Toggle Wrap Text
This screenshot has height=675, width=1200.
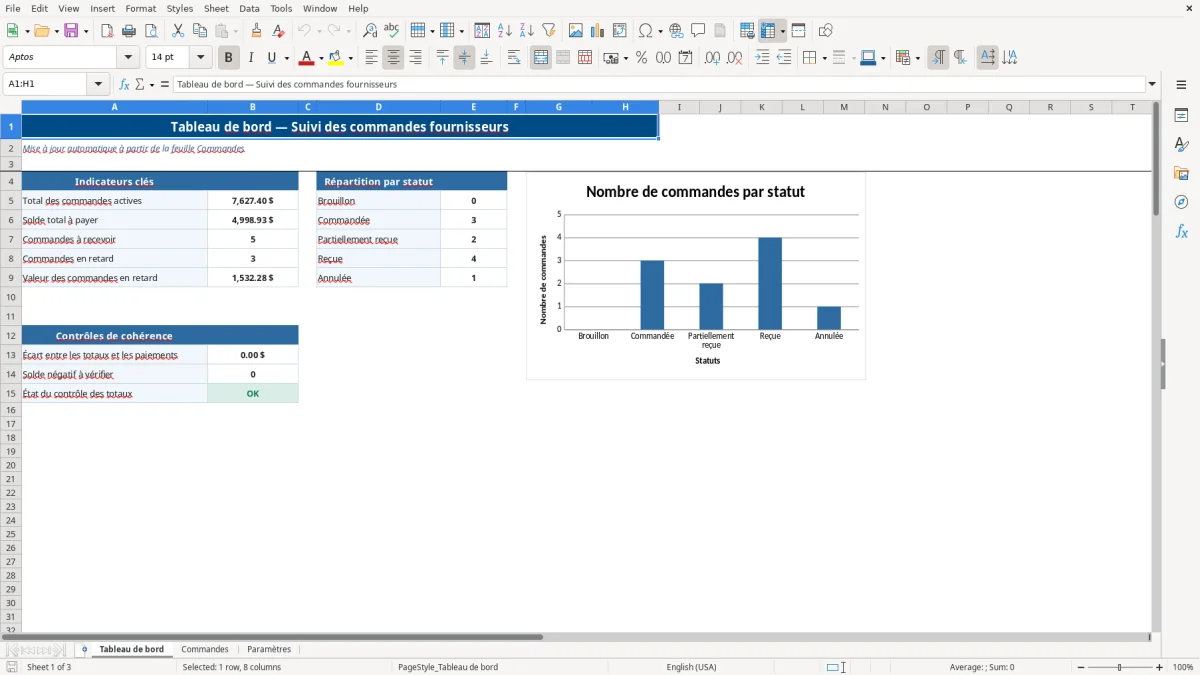click(x=514, y=58)
